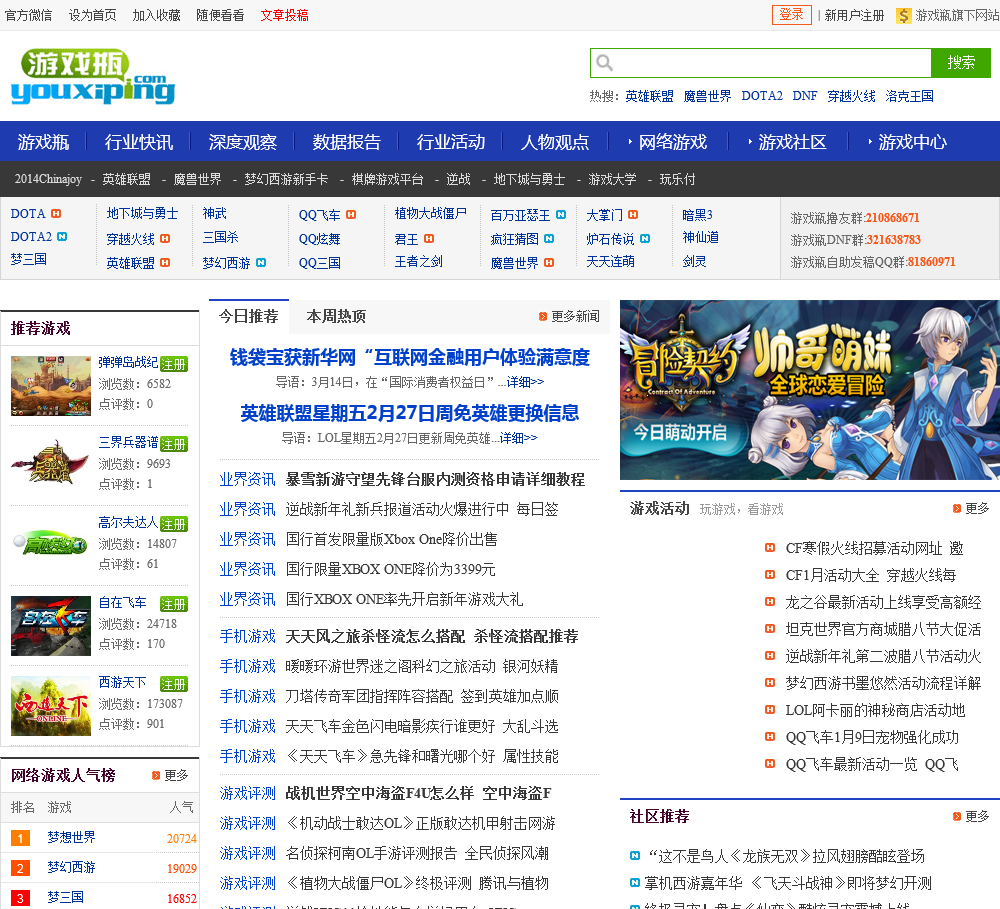Screen dimensions: 1000x909
Task: Click H bullet icon before CF寒假火线招募活动网址
Action: tap(770, 547)
